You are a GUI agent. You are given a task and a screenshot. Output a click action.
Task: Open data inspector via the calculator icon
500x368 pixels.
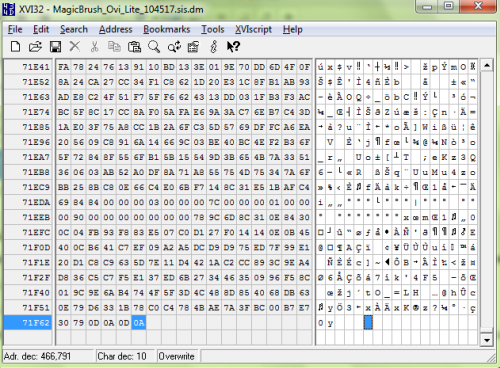[193, 47]
